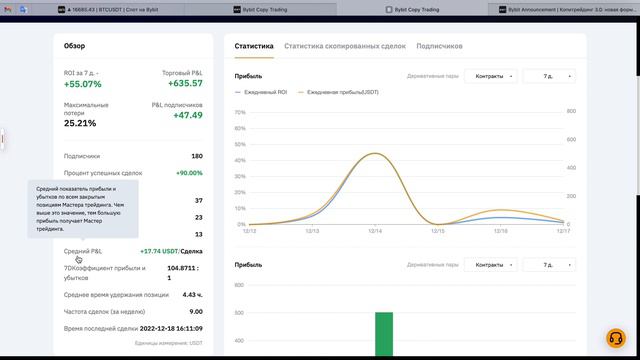The width and height of the screenshot is (640, 360).
Task: Click the +47.49 subscribers P&L value
Action: (x=188, y=115)
